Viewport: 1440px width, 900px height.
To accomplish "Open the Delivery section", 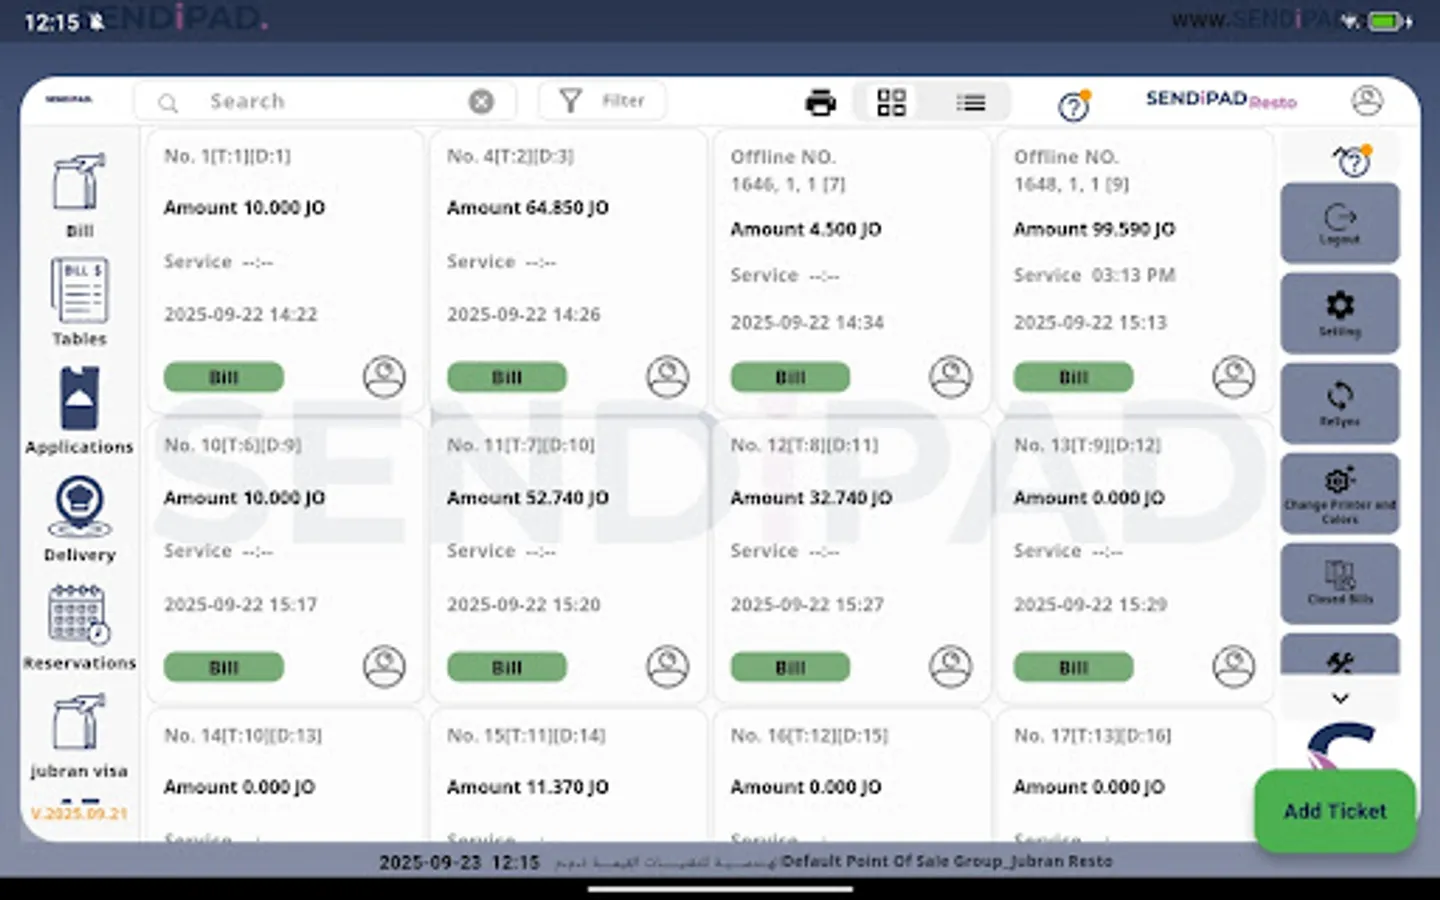I will pos(78,517).
